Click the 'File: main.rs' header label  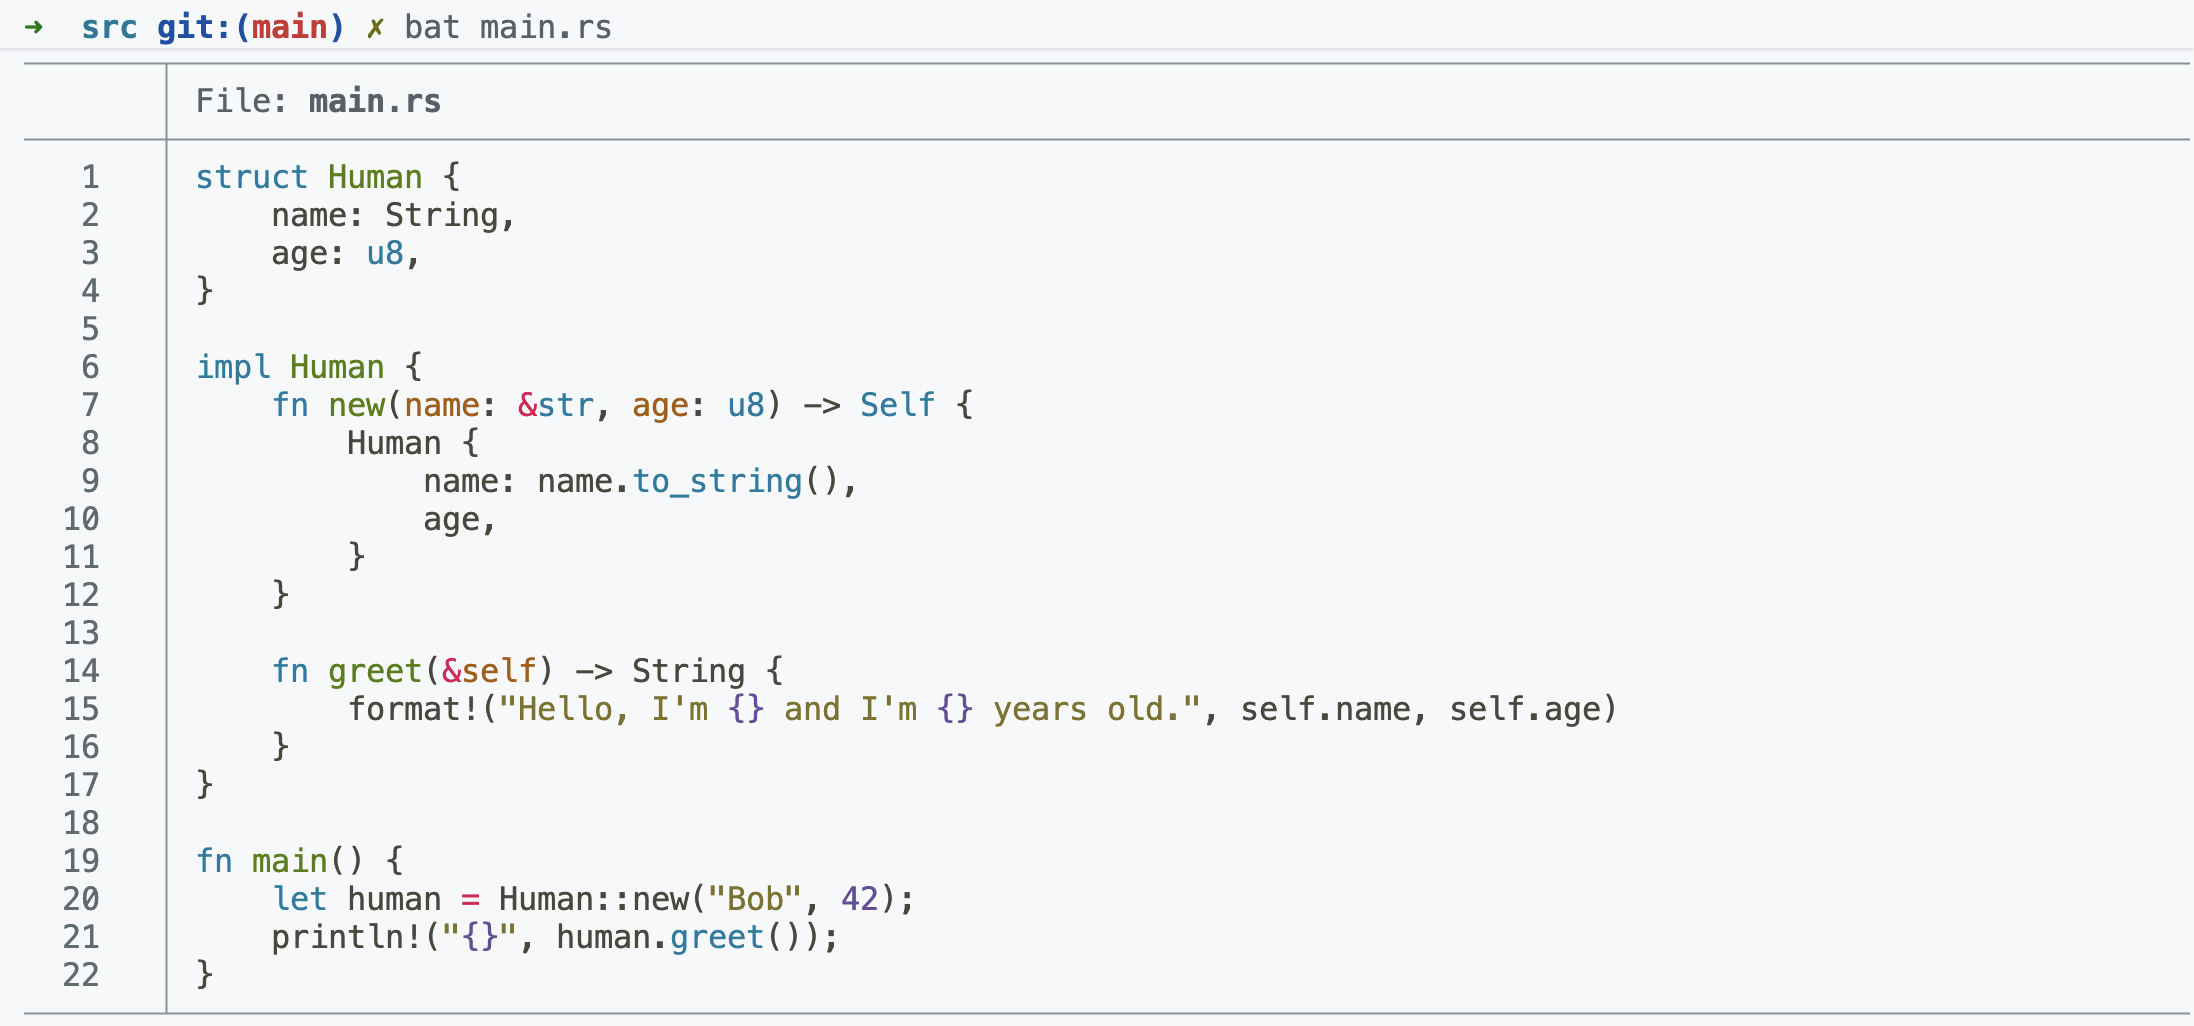[x=318, y=101]
